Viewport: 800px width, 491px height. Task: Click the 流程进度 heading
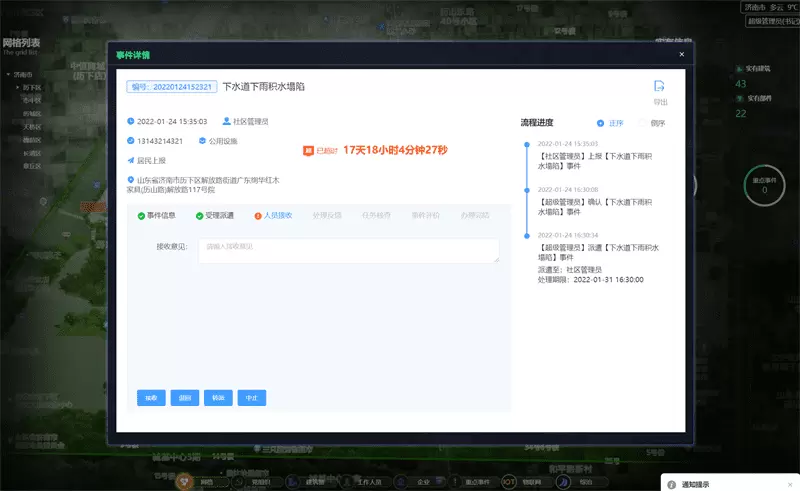tap(537, 122)
